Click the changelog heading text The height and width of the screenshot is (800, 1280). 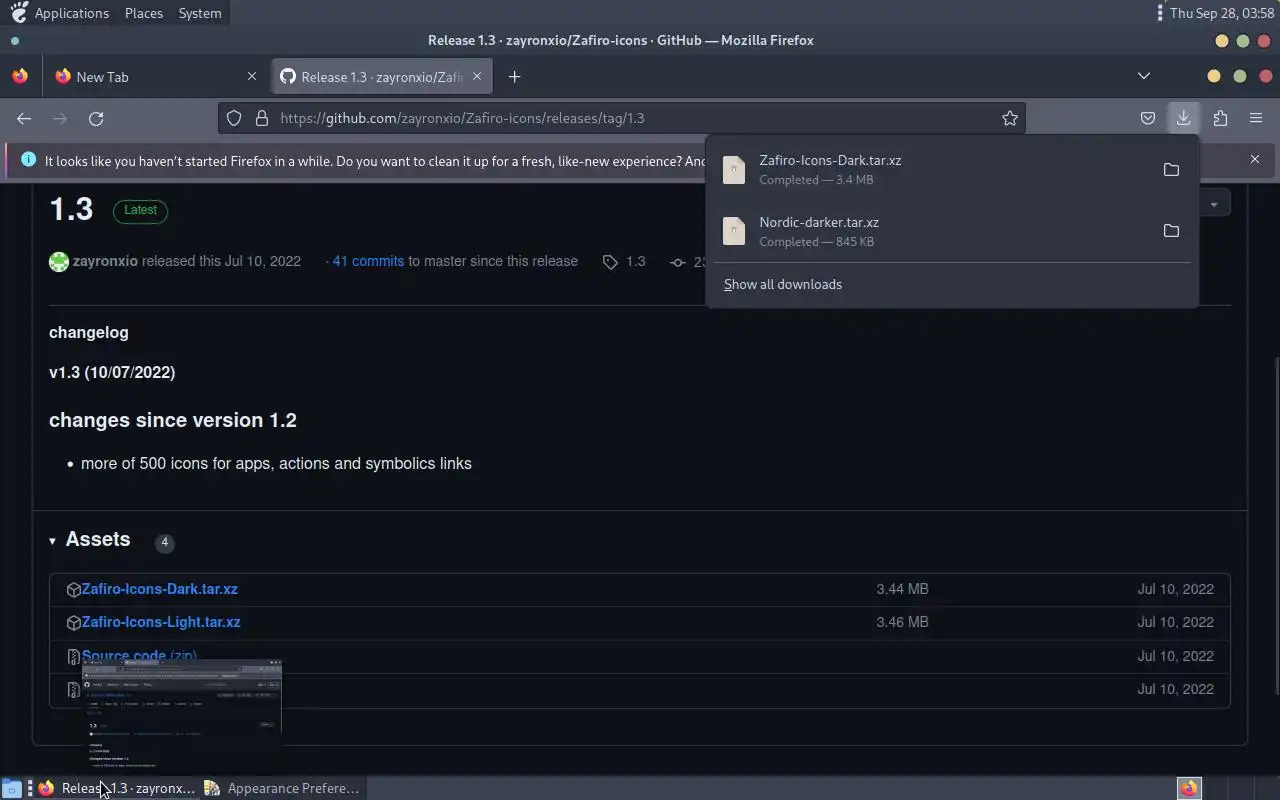(89, 332)
